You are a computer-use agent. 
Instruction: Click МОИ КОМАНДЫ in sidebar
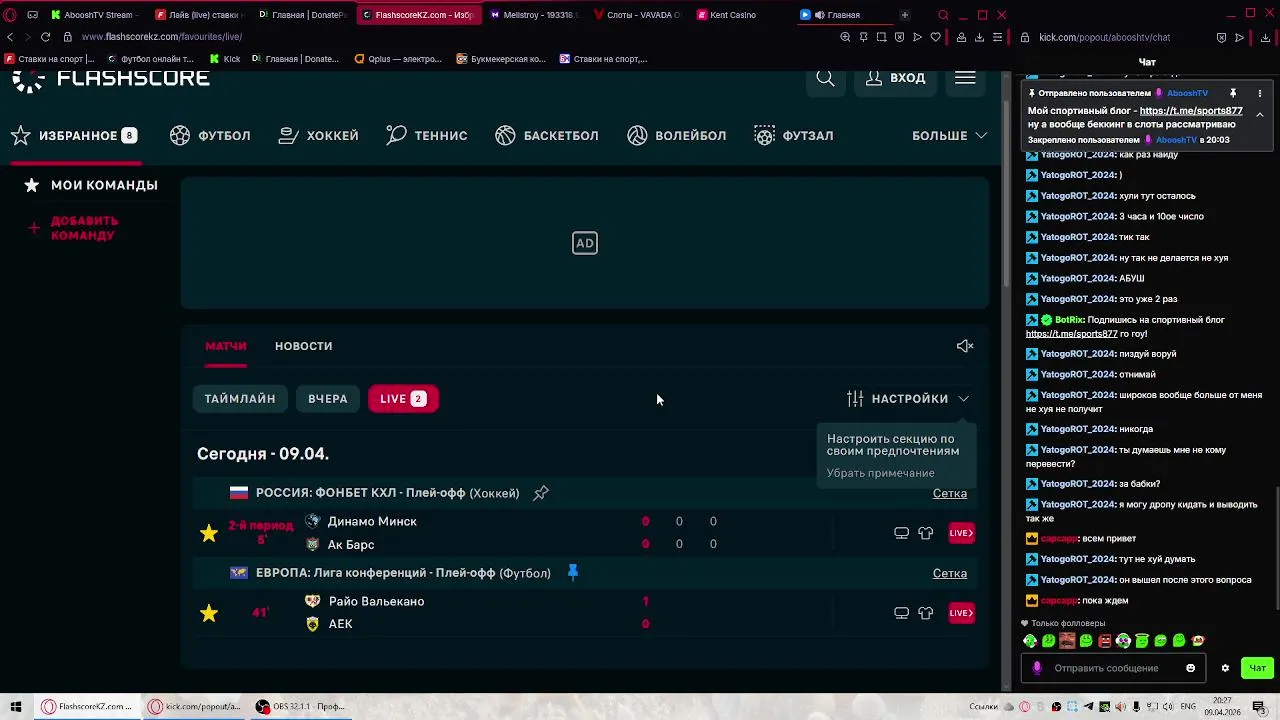pyautogui.click(x=91, y=185)
